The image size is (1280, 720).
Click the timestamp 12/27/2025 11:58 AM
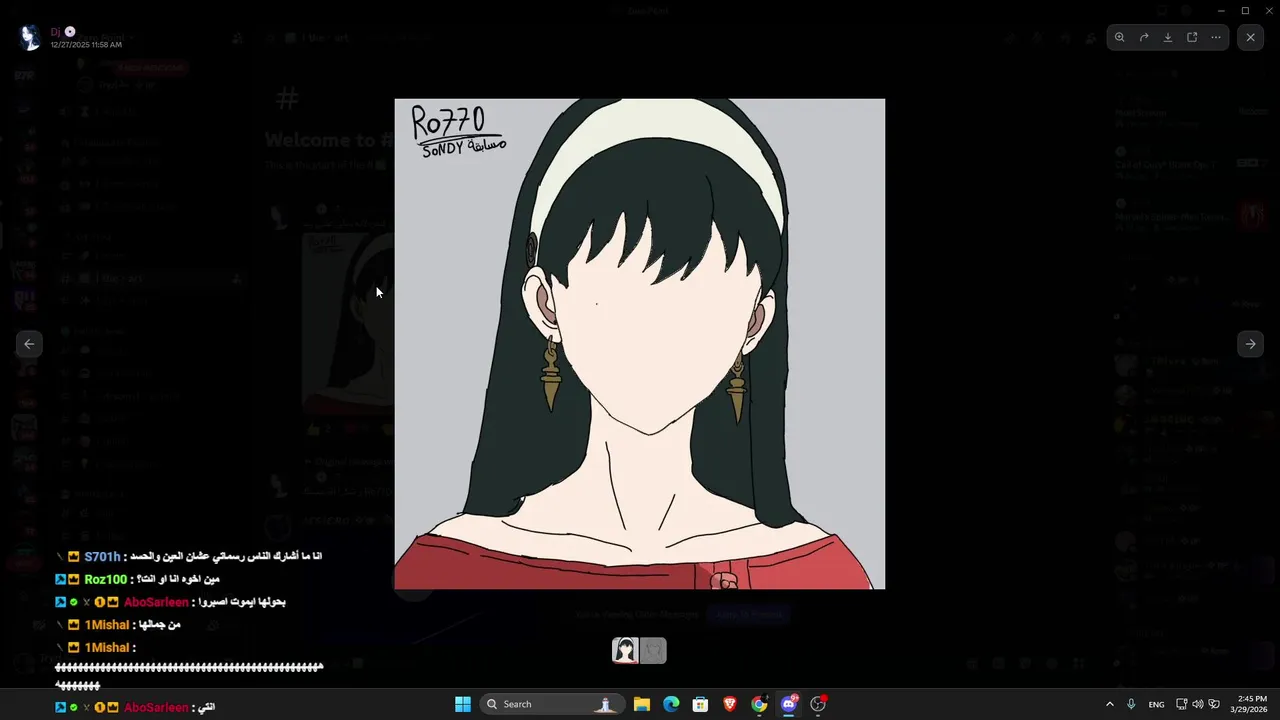86,45
